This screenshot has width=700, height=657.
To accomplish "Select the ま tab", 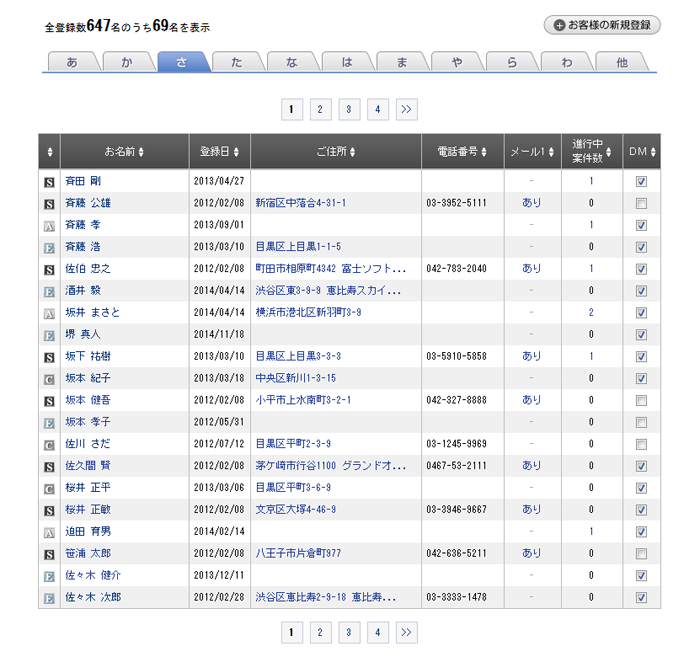I will (x=401, y=62).
